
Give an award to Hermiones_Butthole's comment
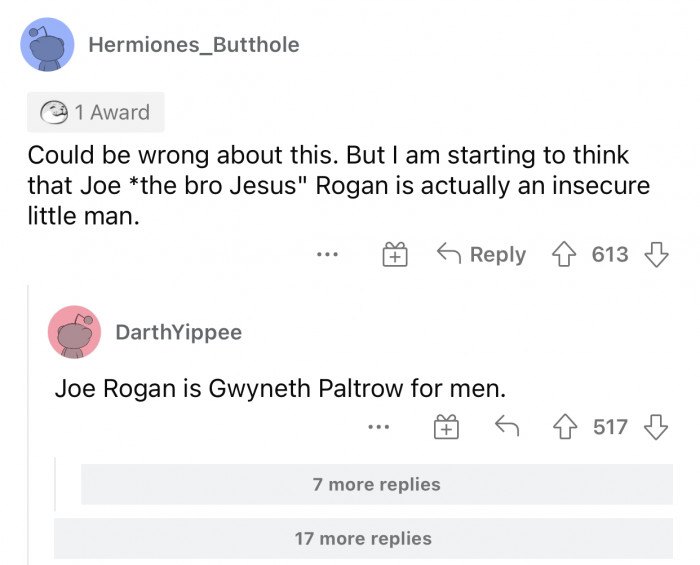coord(395,255)
